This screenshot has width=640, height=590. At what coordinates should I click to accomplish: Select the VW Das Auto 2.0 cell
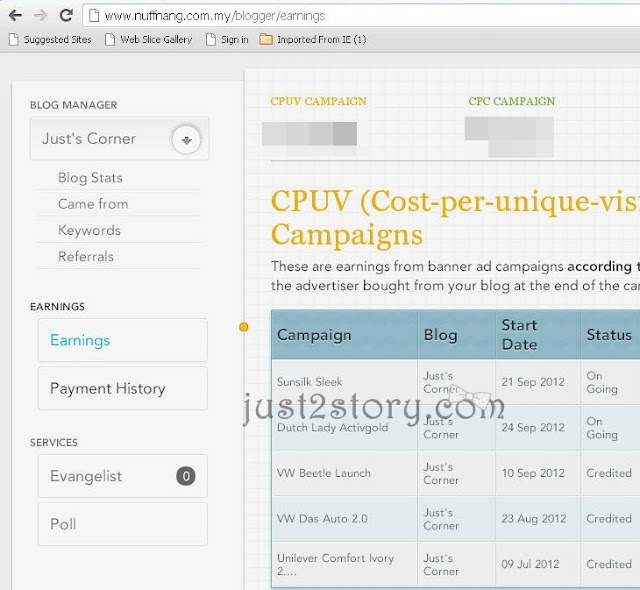[344, 519]
